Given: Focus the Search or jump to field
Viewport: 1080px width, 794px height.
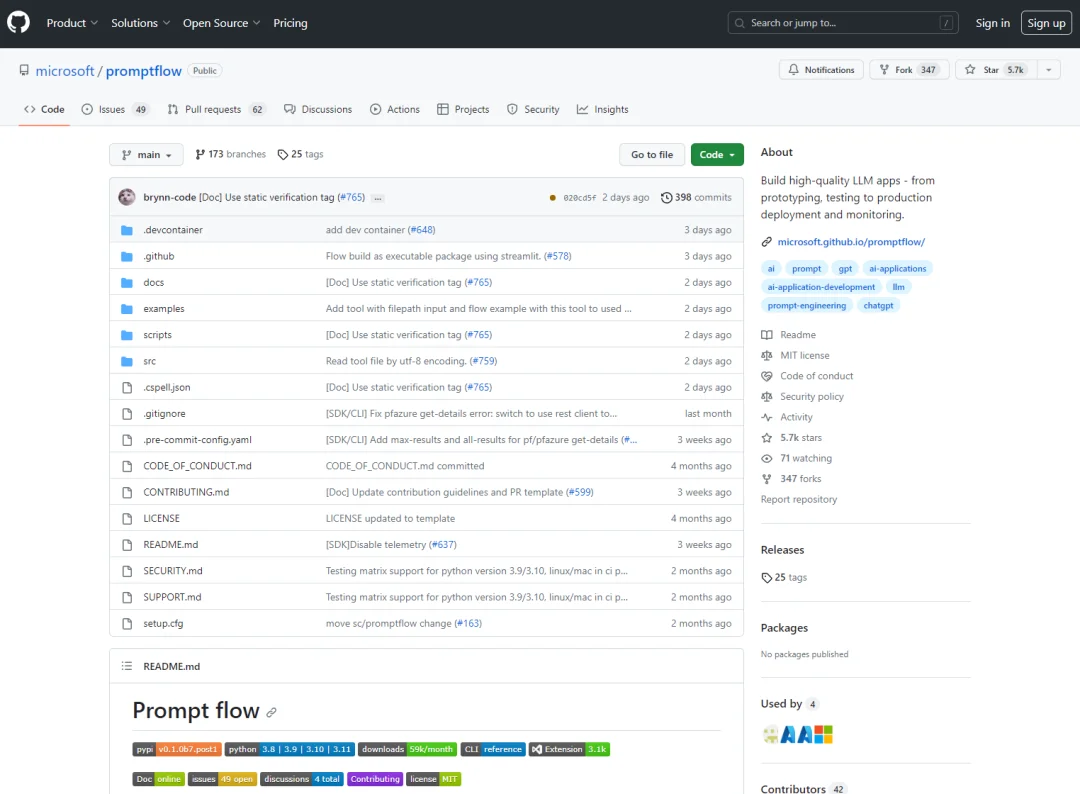Looking at the screenshot, I should point(842,23).
